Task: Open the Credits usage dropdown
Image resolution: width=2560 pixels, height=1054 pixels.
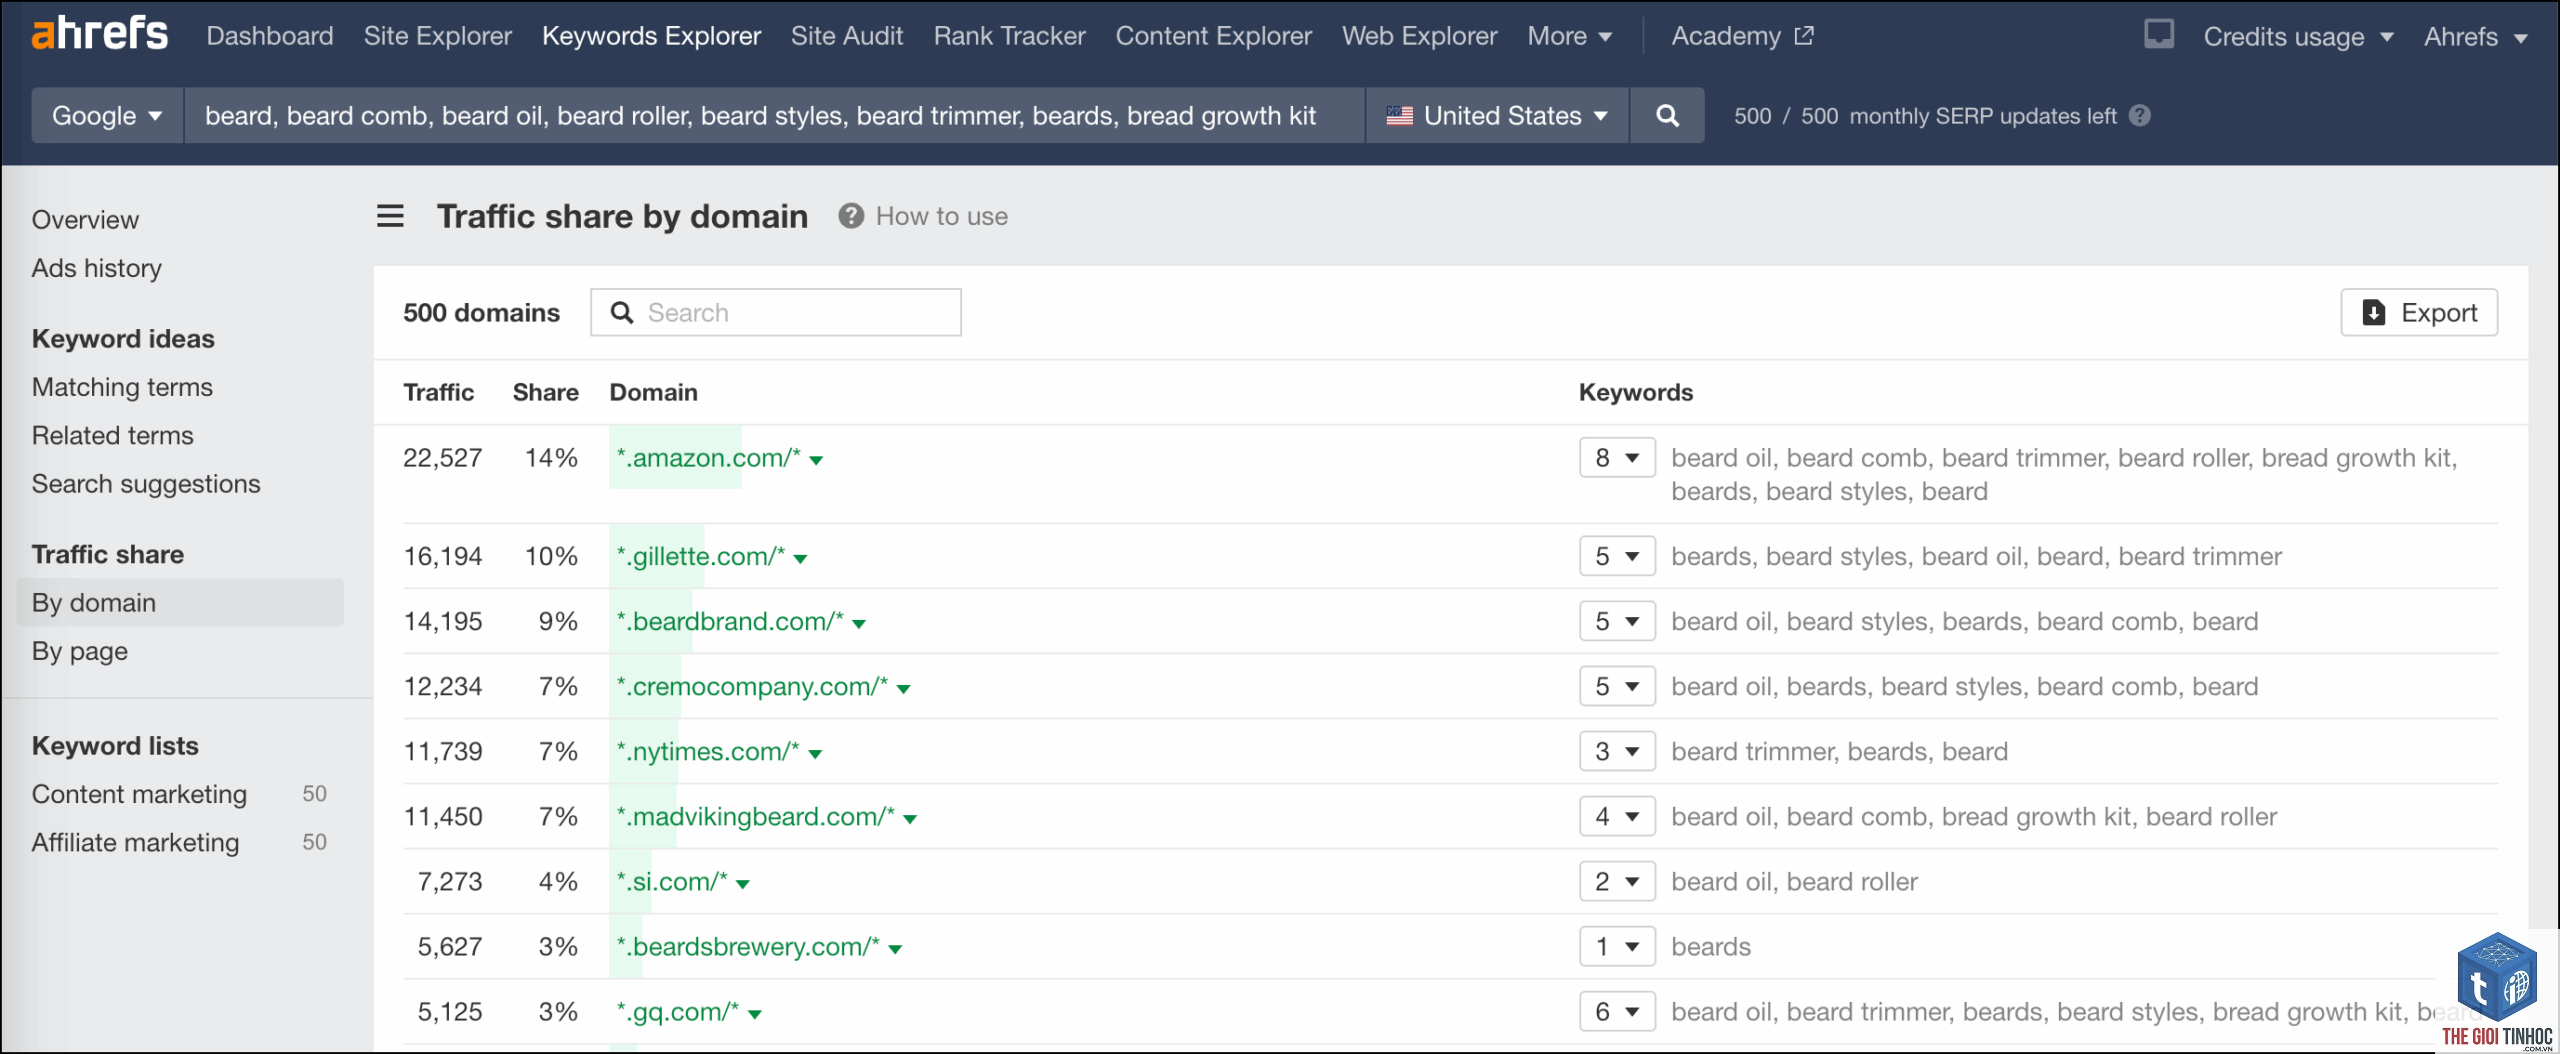Action: click(x=2298, y=37)
